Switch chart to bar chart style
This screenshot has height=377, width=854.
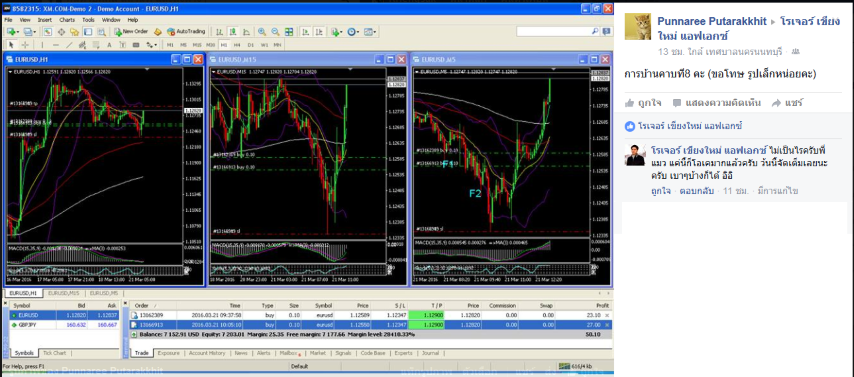(219, 32)
